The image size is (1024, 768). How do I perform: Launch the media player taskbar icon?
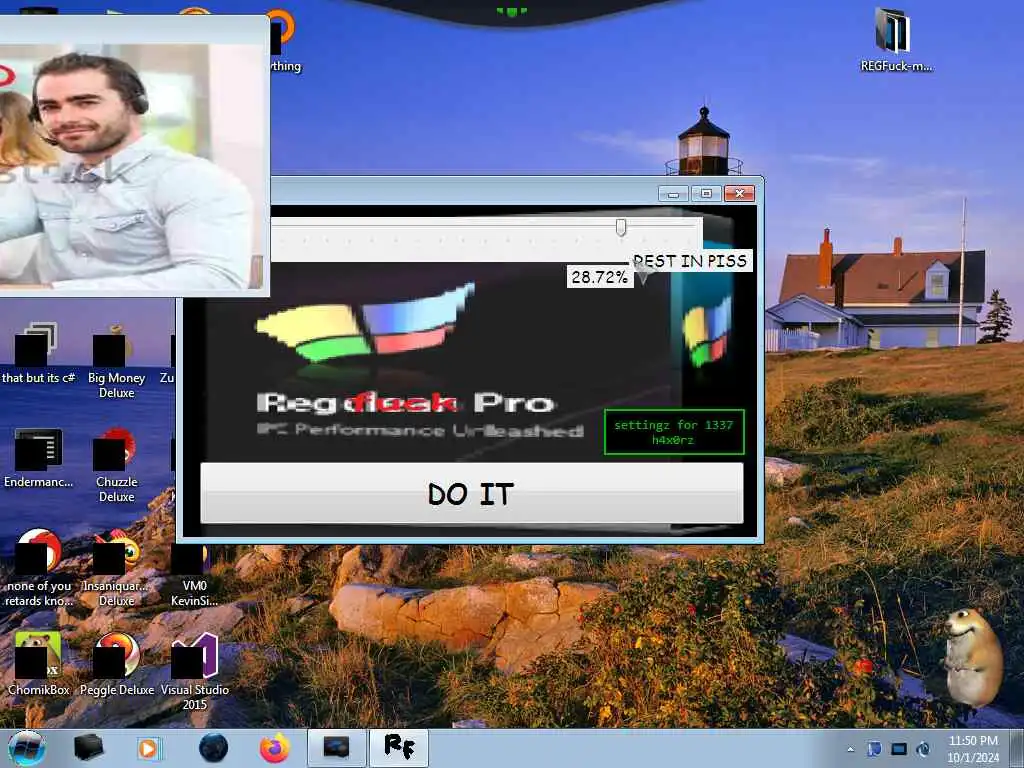[148, 748]
